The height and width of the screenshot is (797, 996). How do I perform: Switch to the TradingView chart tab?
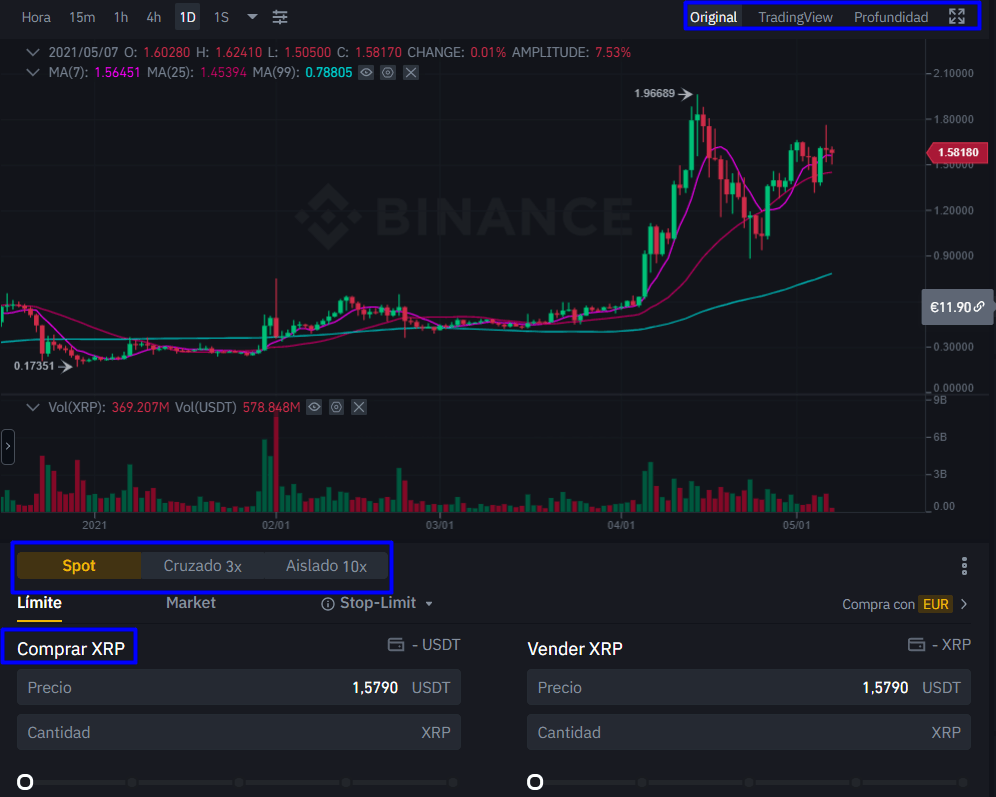click(x=795, y=17)
